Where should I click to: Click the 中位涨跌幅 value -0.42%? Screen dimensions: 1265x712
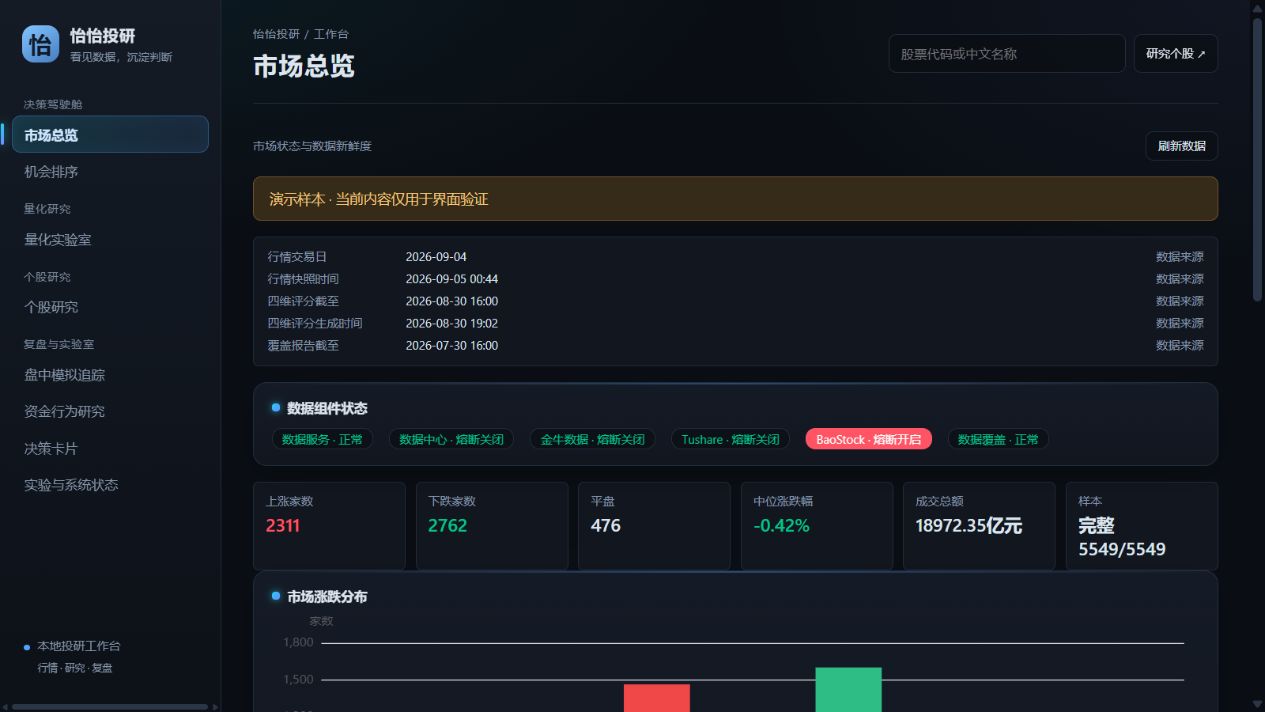pos(782,526)
